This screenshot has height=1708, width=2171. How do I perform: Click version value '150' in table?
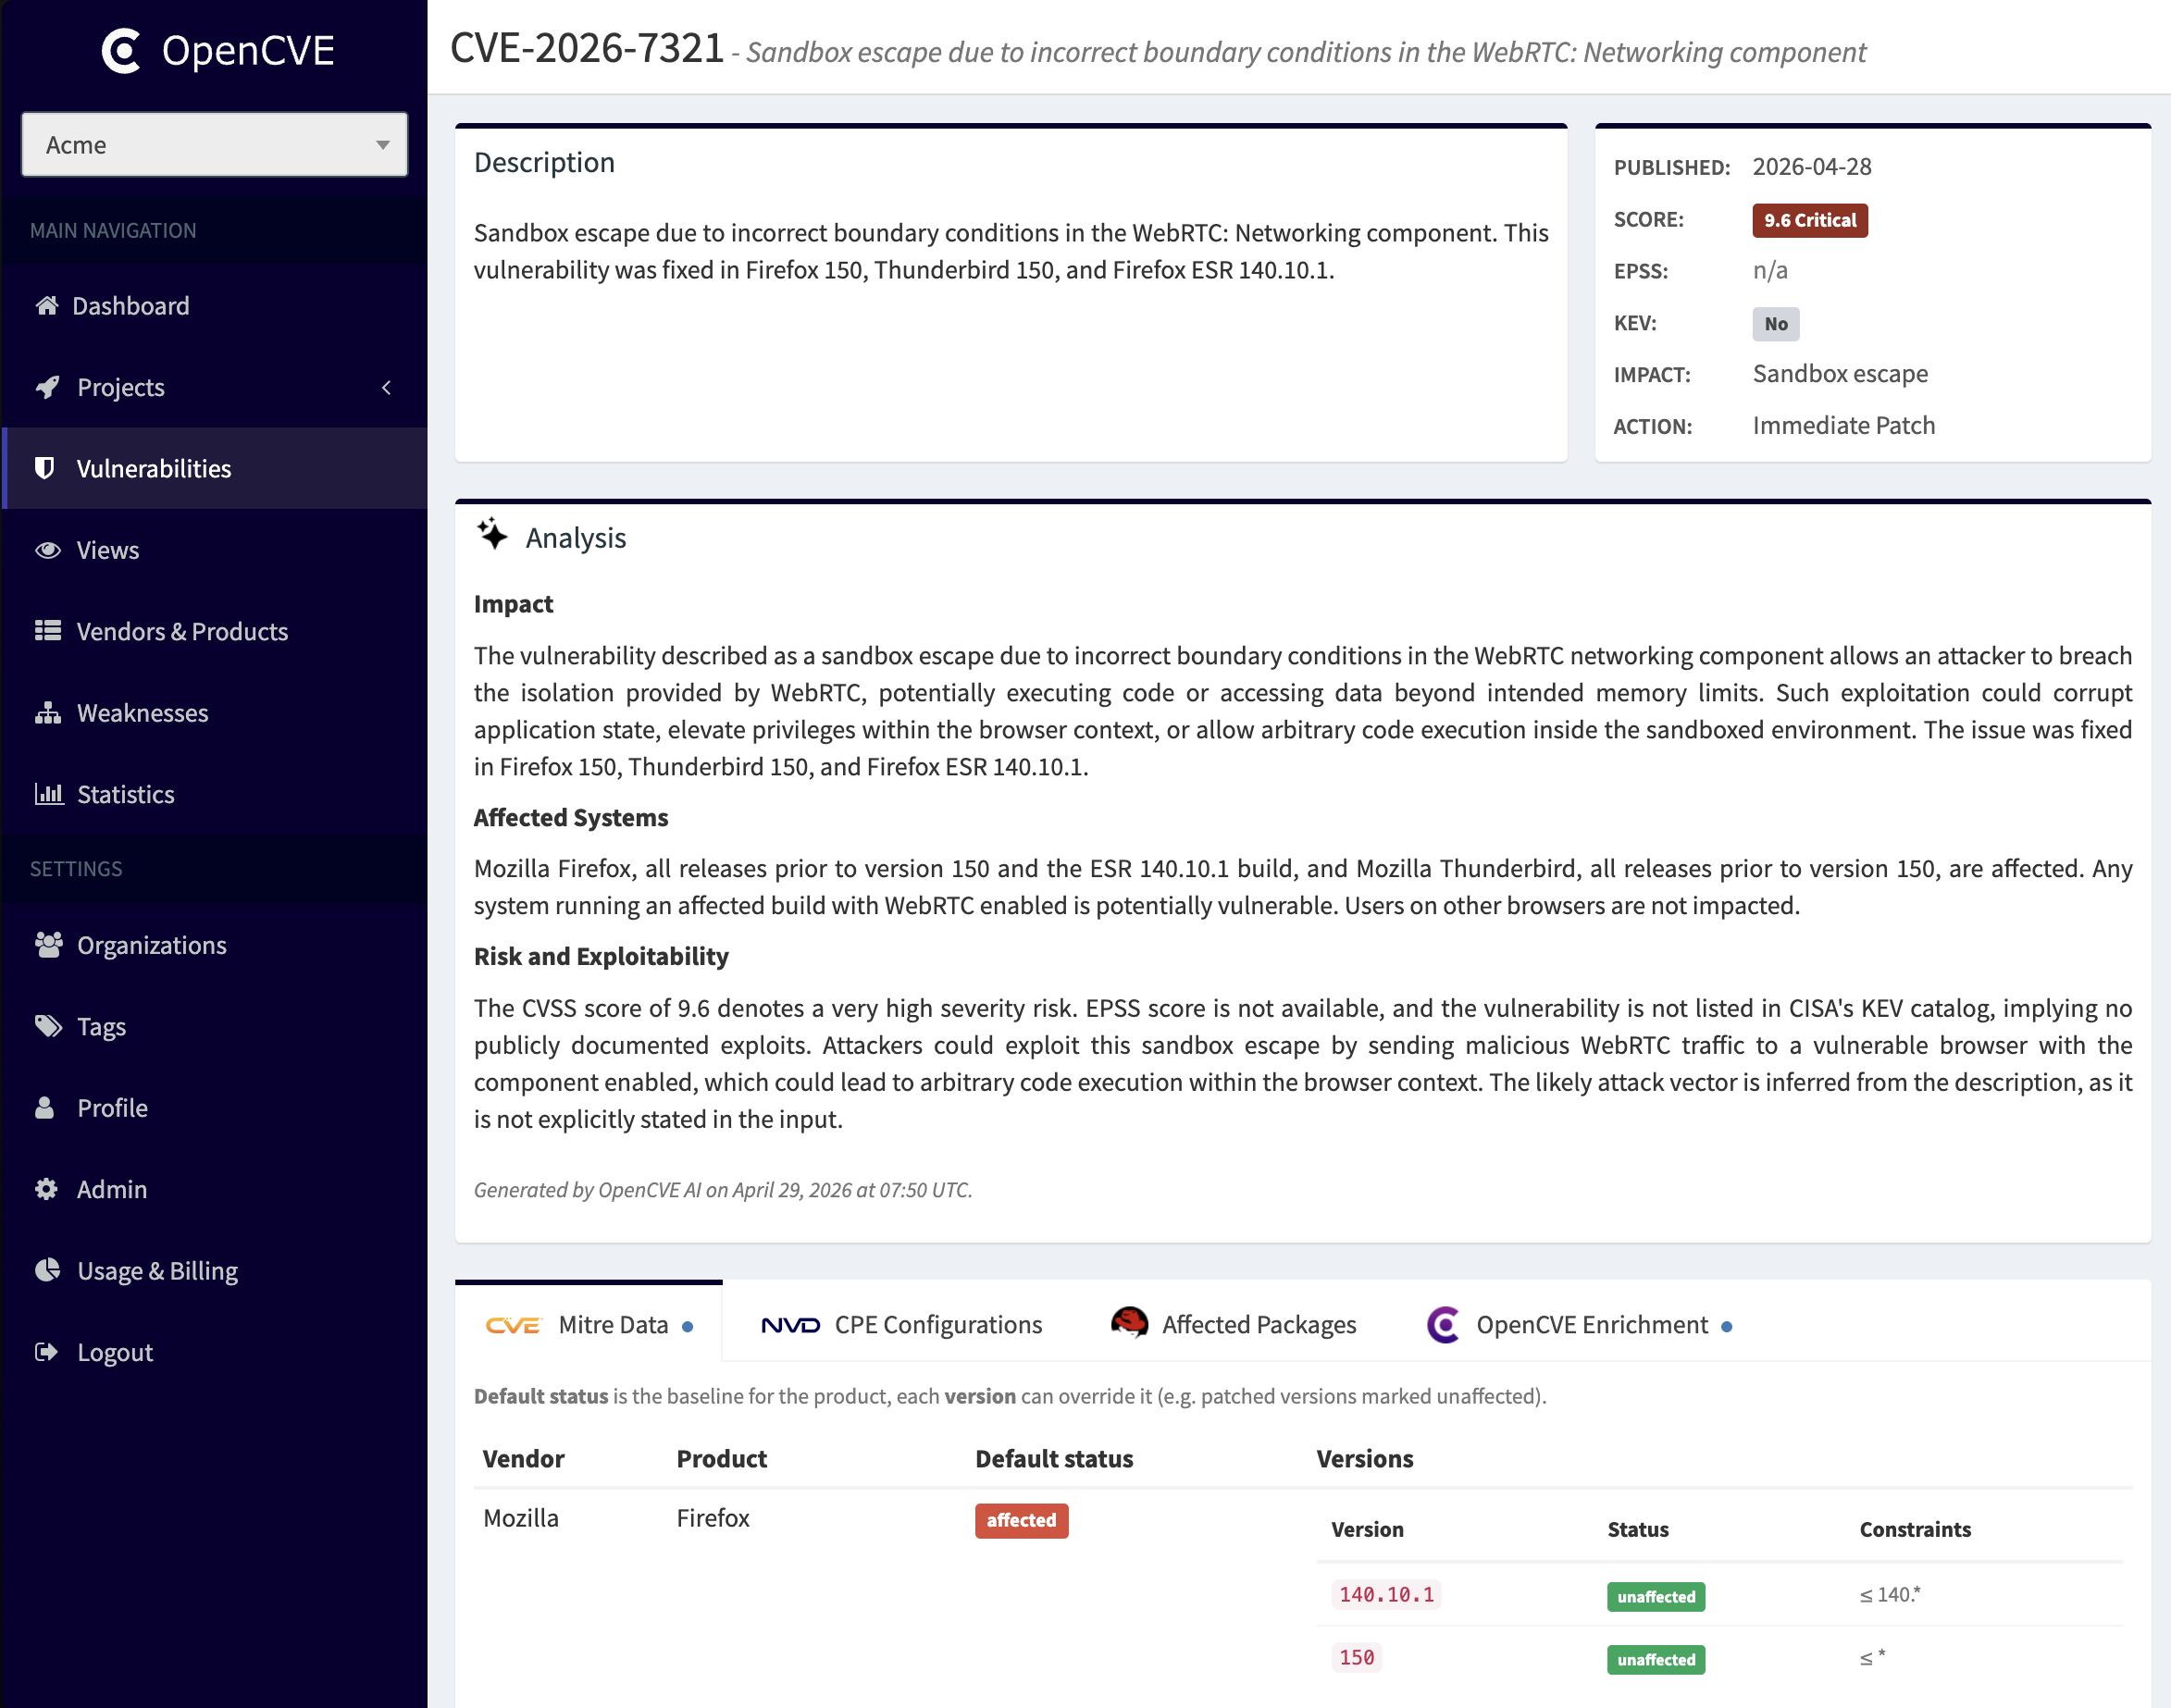(x=1356, y=1657)
